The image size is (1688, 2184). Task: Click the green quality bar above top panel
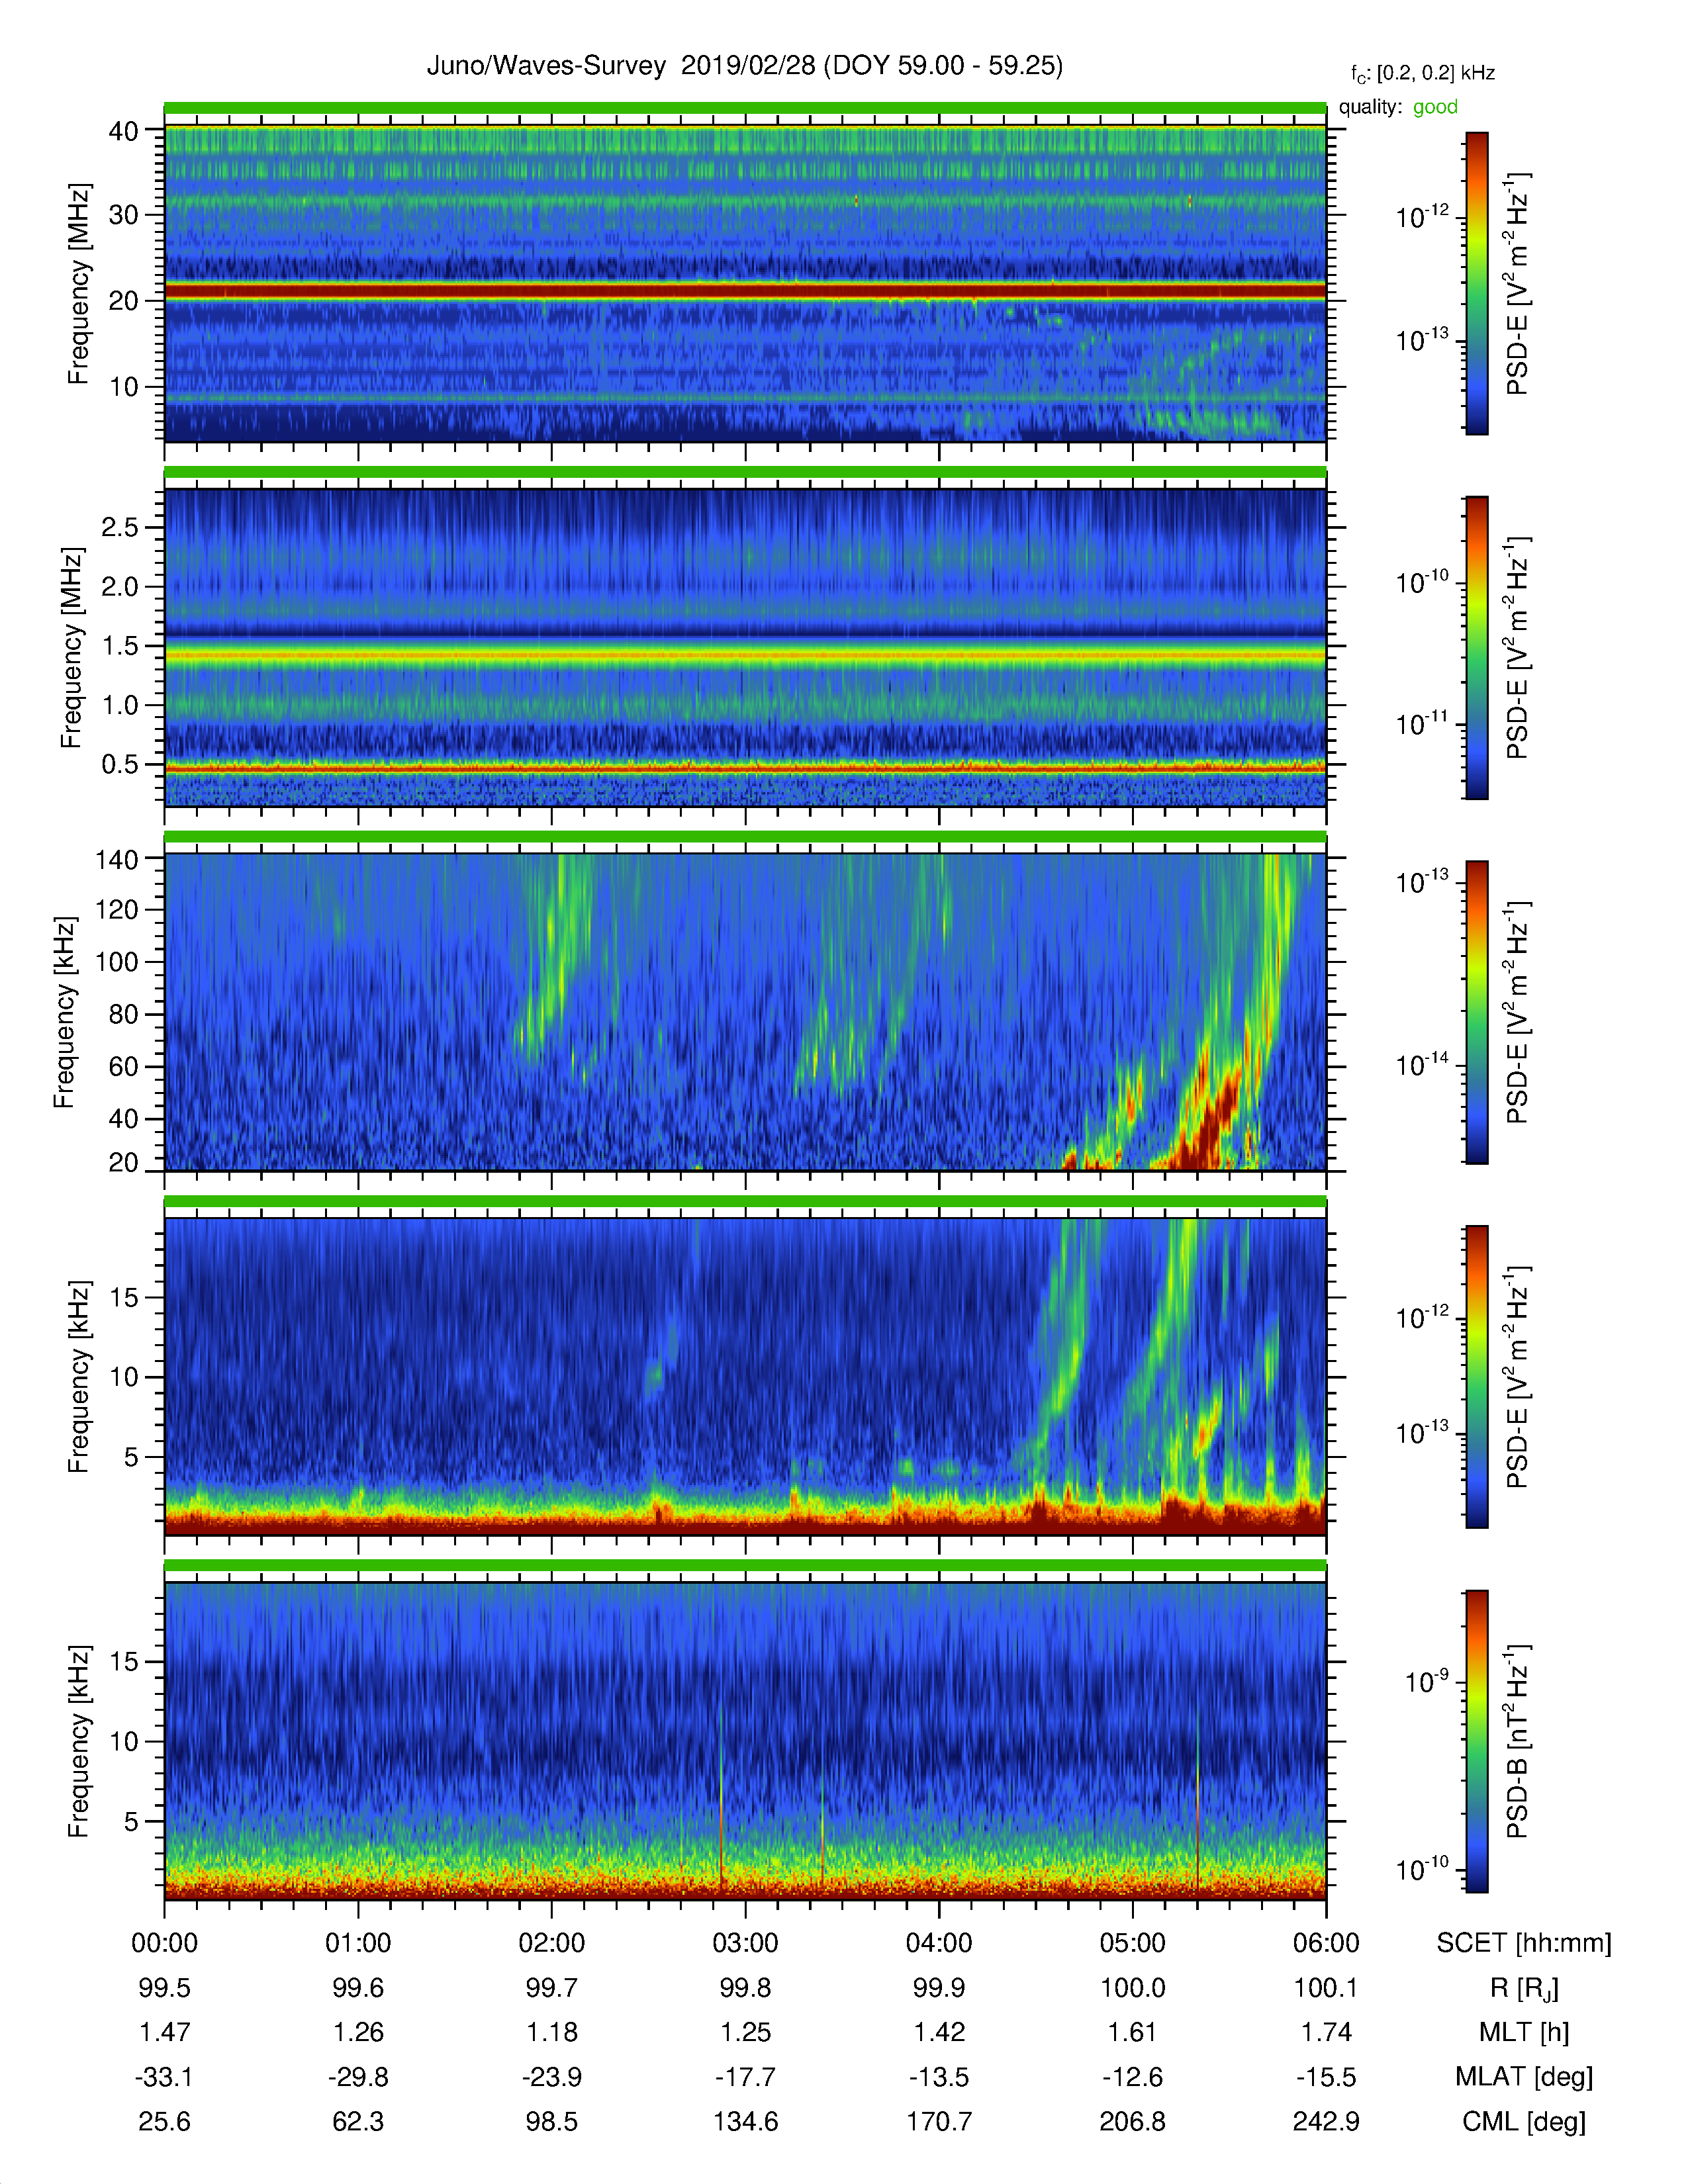[745, 108]
